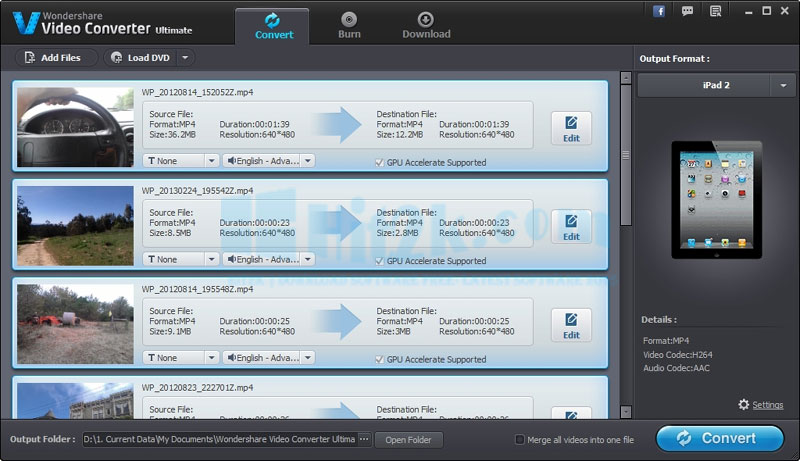This screenshot has height=461, width=800.
Task: Click the file list scroll up arrow
Action: (626, 78)
